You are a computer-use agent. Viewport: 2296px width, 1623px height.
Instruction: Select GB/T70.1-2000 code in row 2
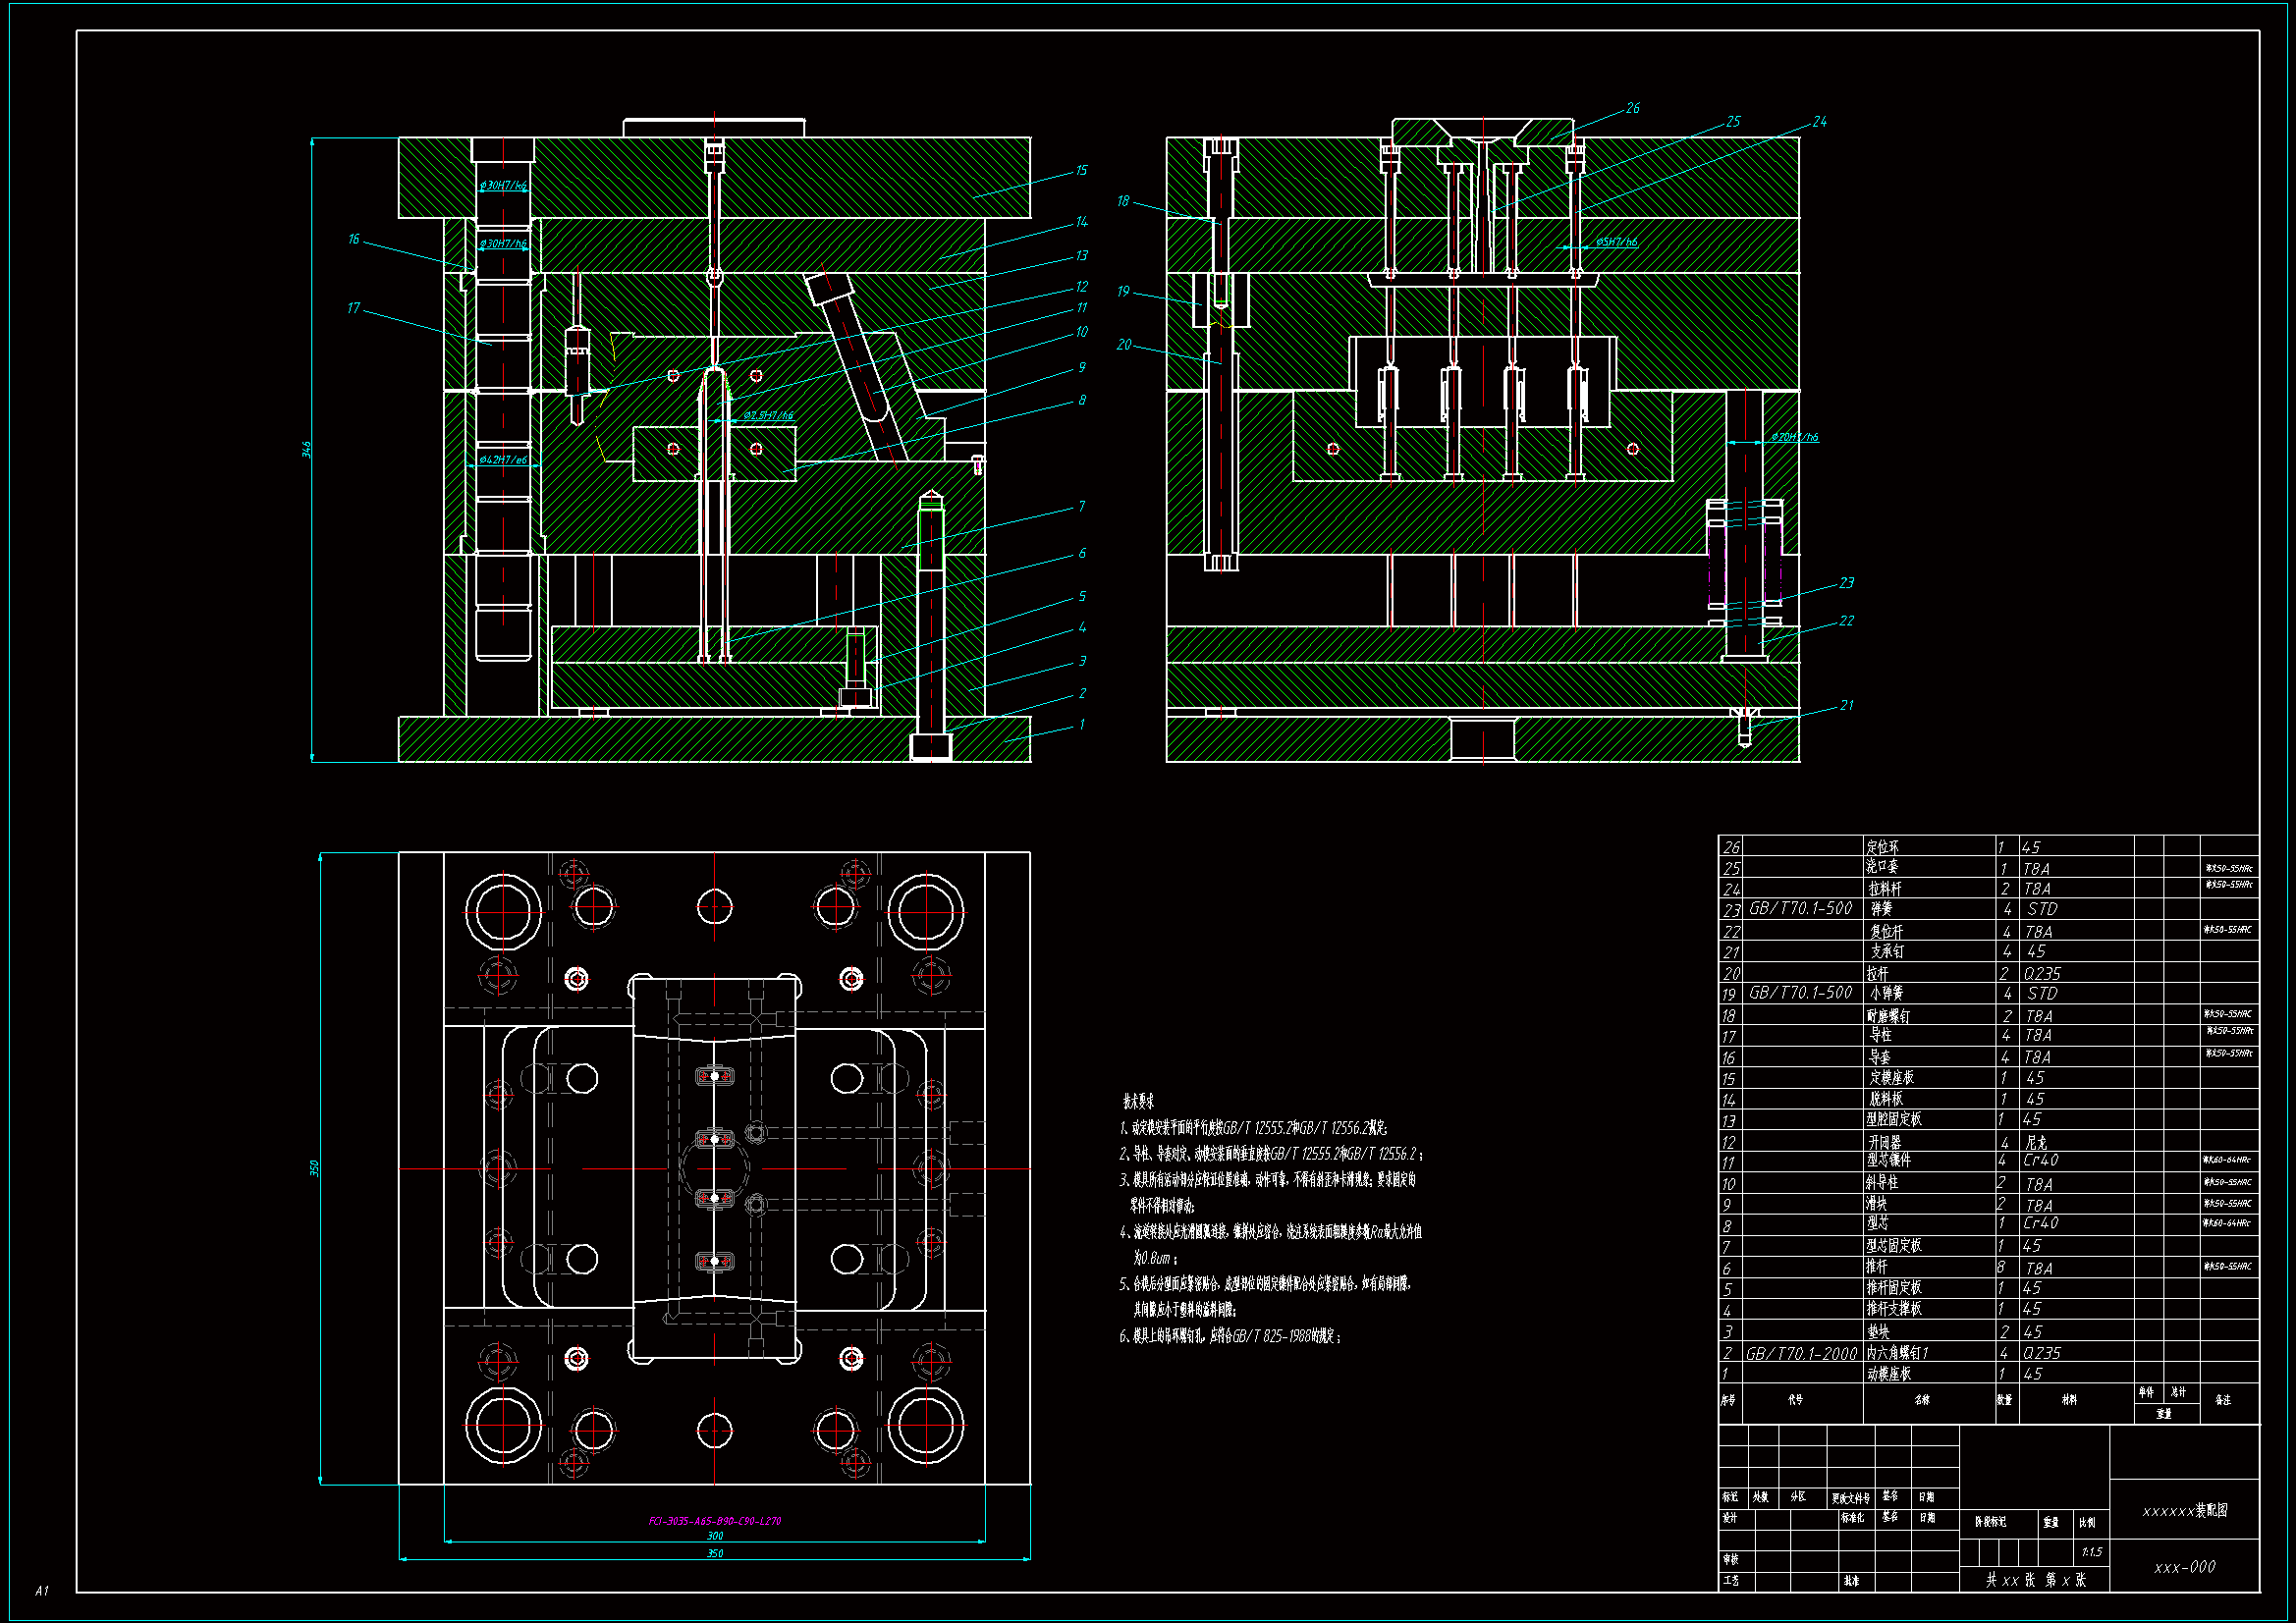point(1801,1353)
